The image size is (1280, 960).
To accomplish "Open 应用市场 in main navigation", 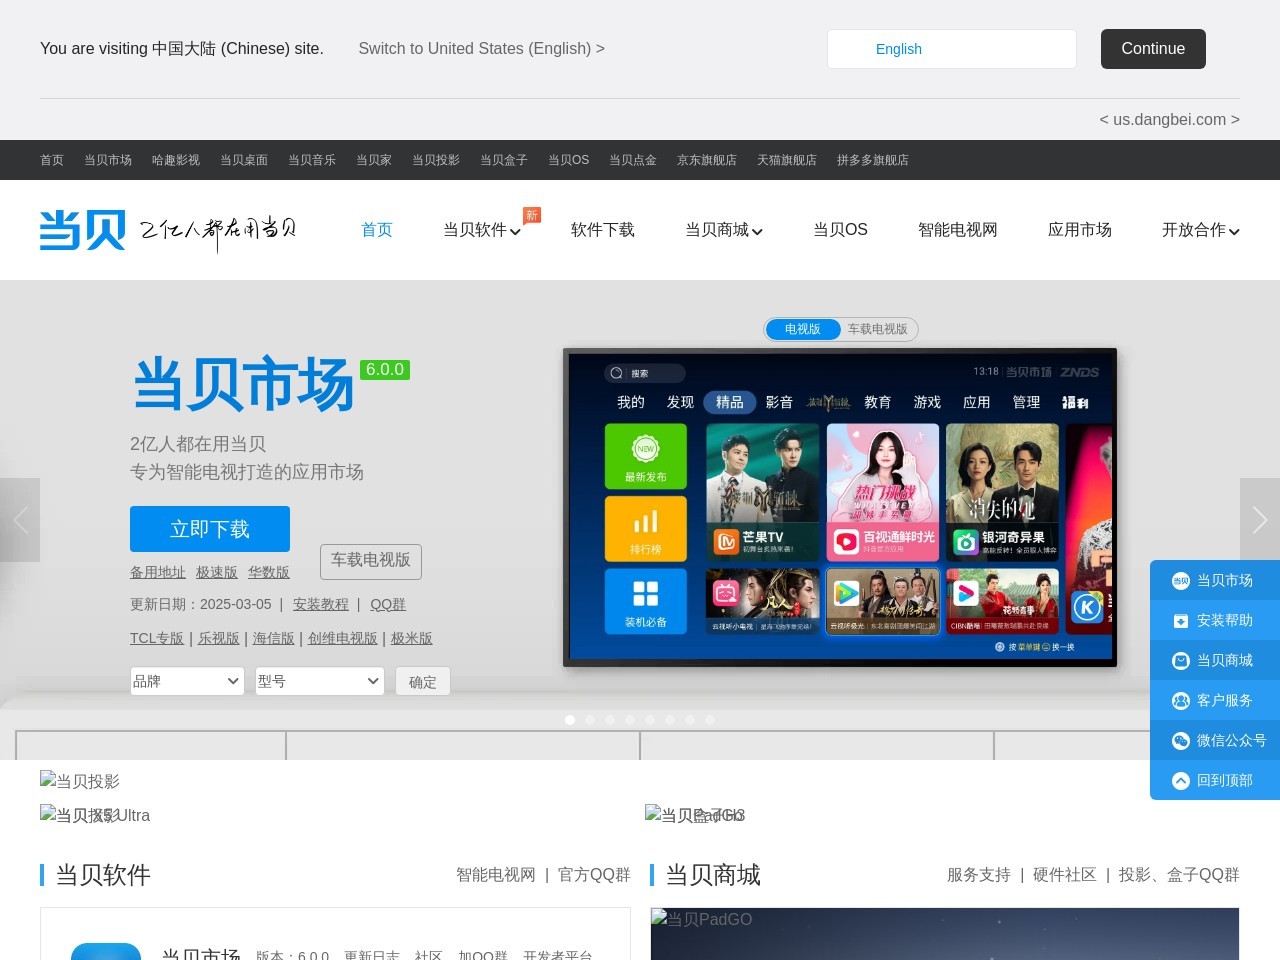I will point(1080,230).
